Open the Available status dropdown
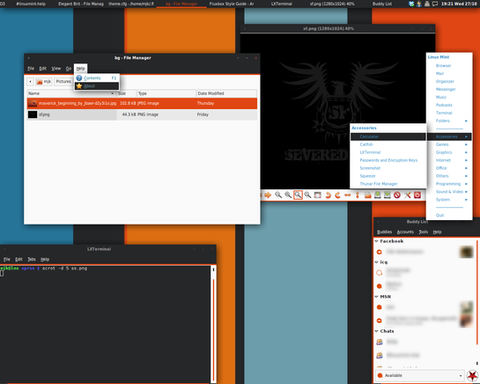The width and height of the screenshot is (480, 384). [420, 375]
